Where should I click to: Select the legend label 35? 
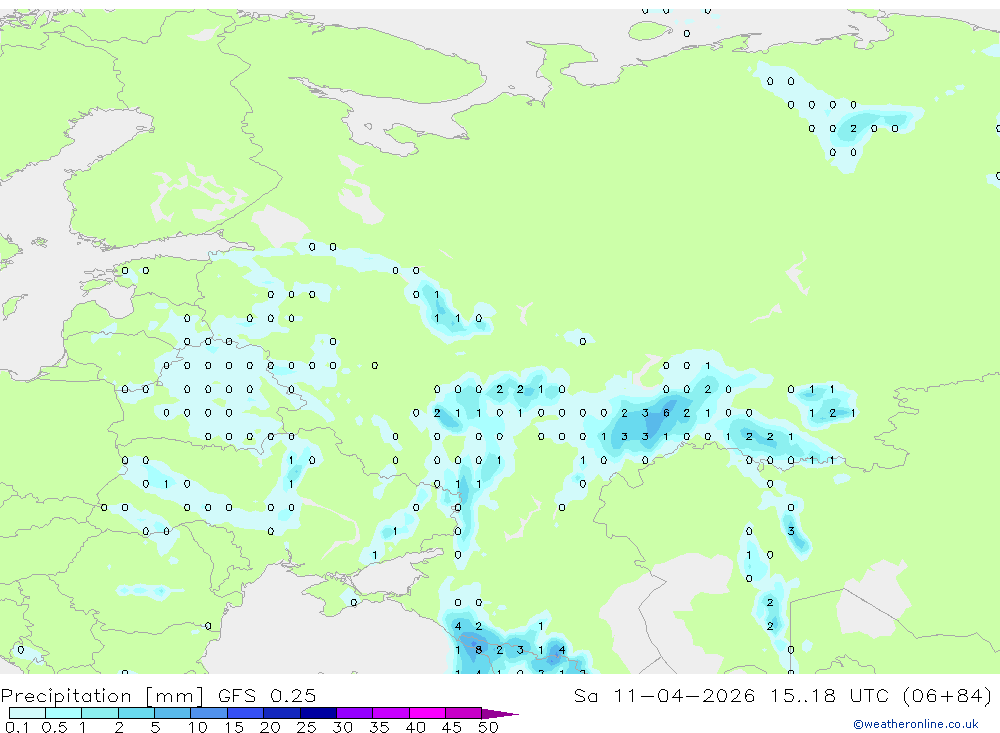tap(379, 727)
